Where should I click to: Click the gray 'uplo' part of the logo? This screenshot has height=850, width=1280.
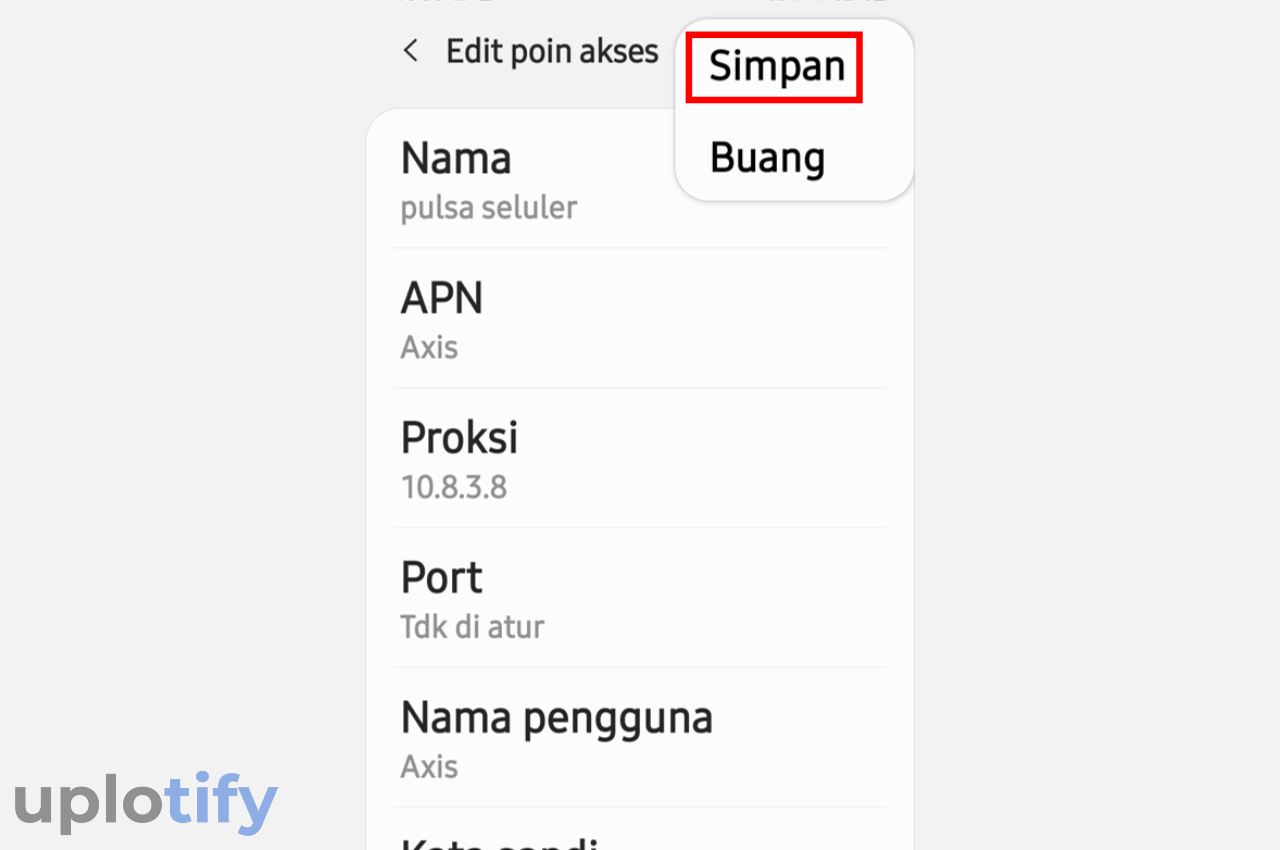click(x=90, y=803)
